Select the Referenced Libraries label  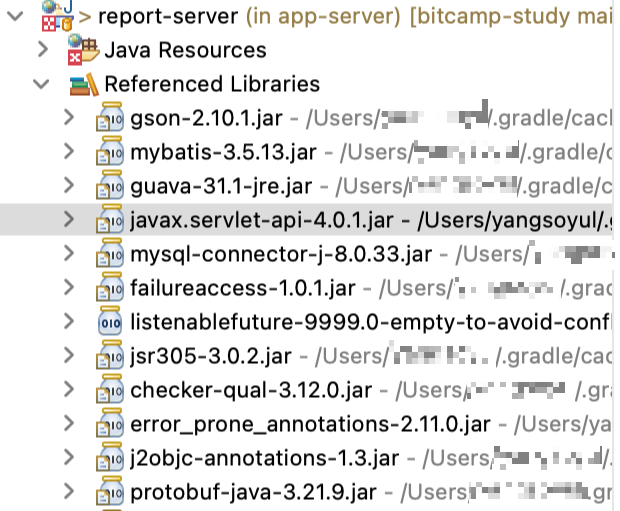point(212,84)
